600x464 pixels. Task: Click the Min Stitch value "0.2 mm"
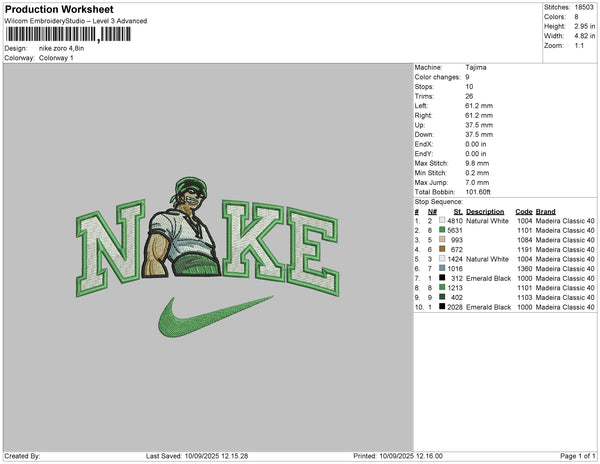click(x=477, y=173)
